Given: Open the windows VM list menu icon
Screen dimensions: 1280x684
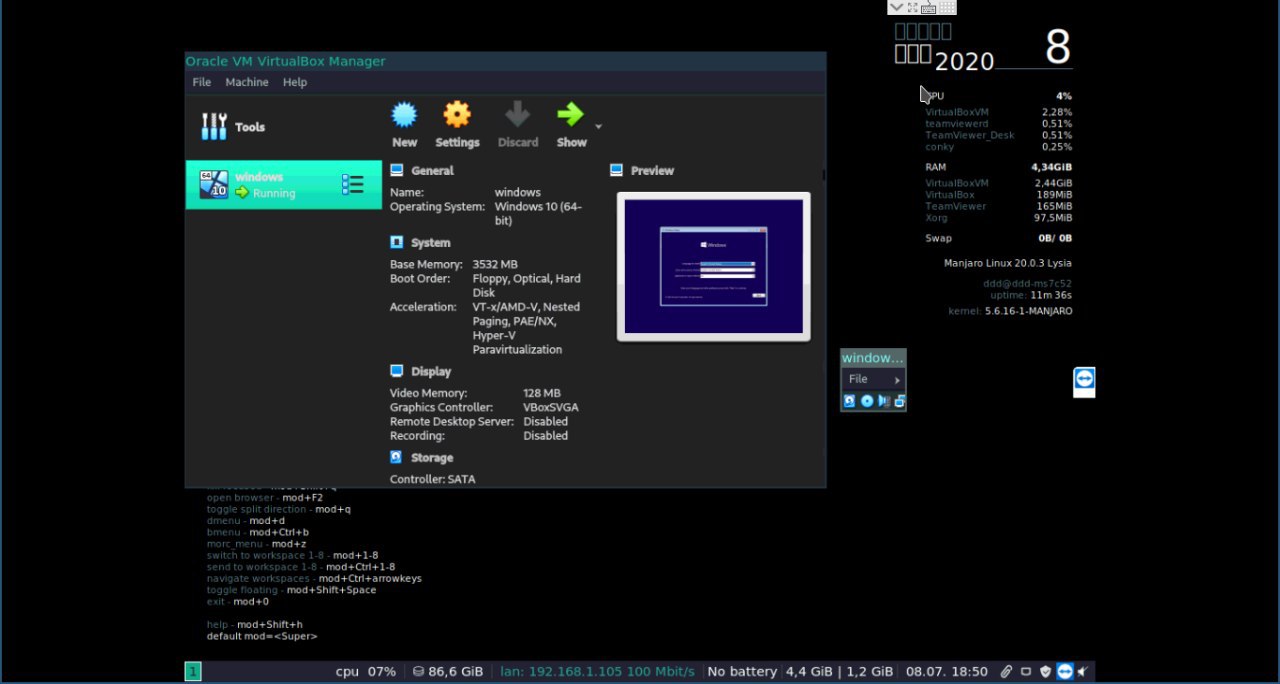Looking at the screenshot, I should [352, 184].
